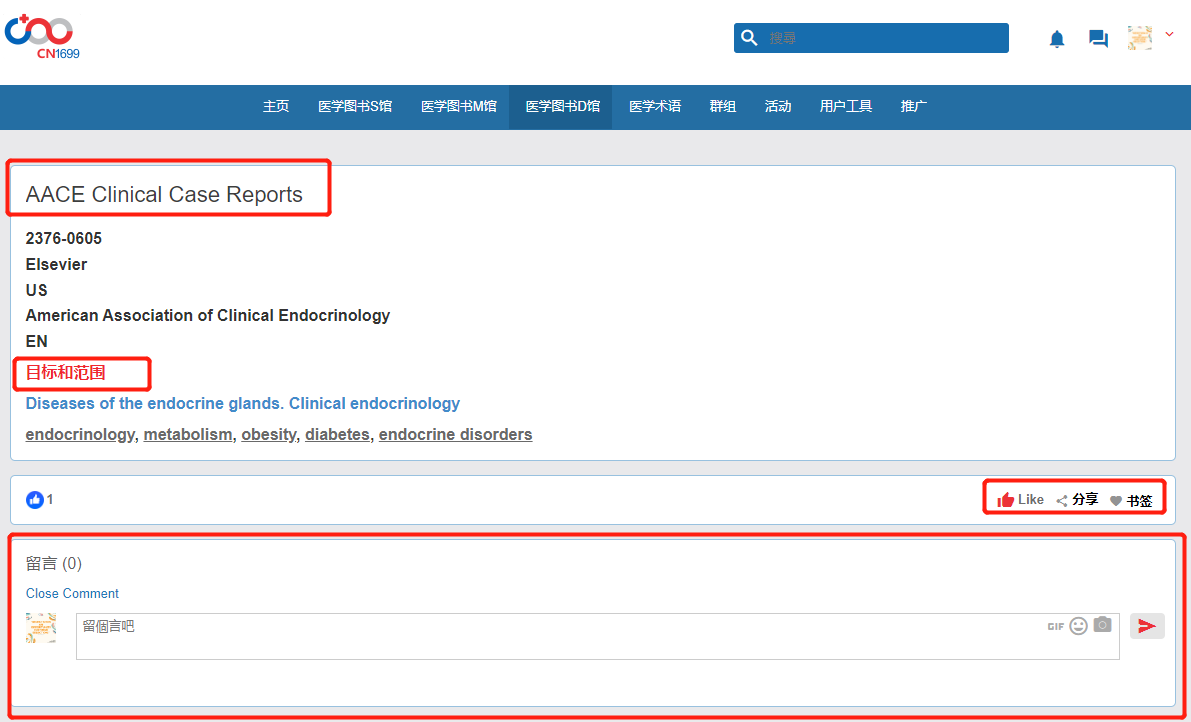Open 医学图书S馆 menu item
This screenshot has height=722, width=1191.
355,106
